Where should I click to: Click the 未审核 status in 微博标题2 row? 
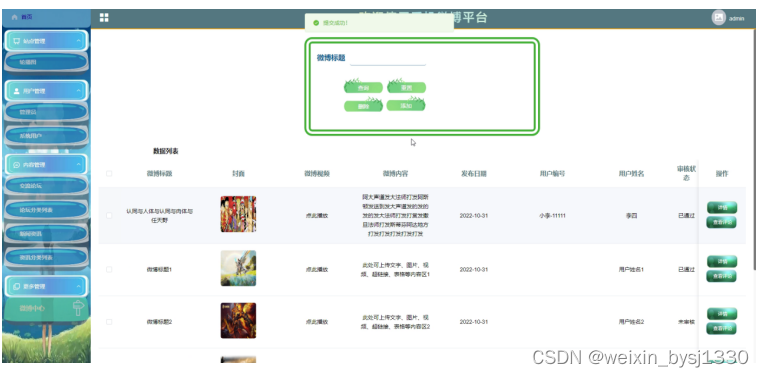(686, 322)
